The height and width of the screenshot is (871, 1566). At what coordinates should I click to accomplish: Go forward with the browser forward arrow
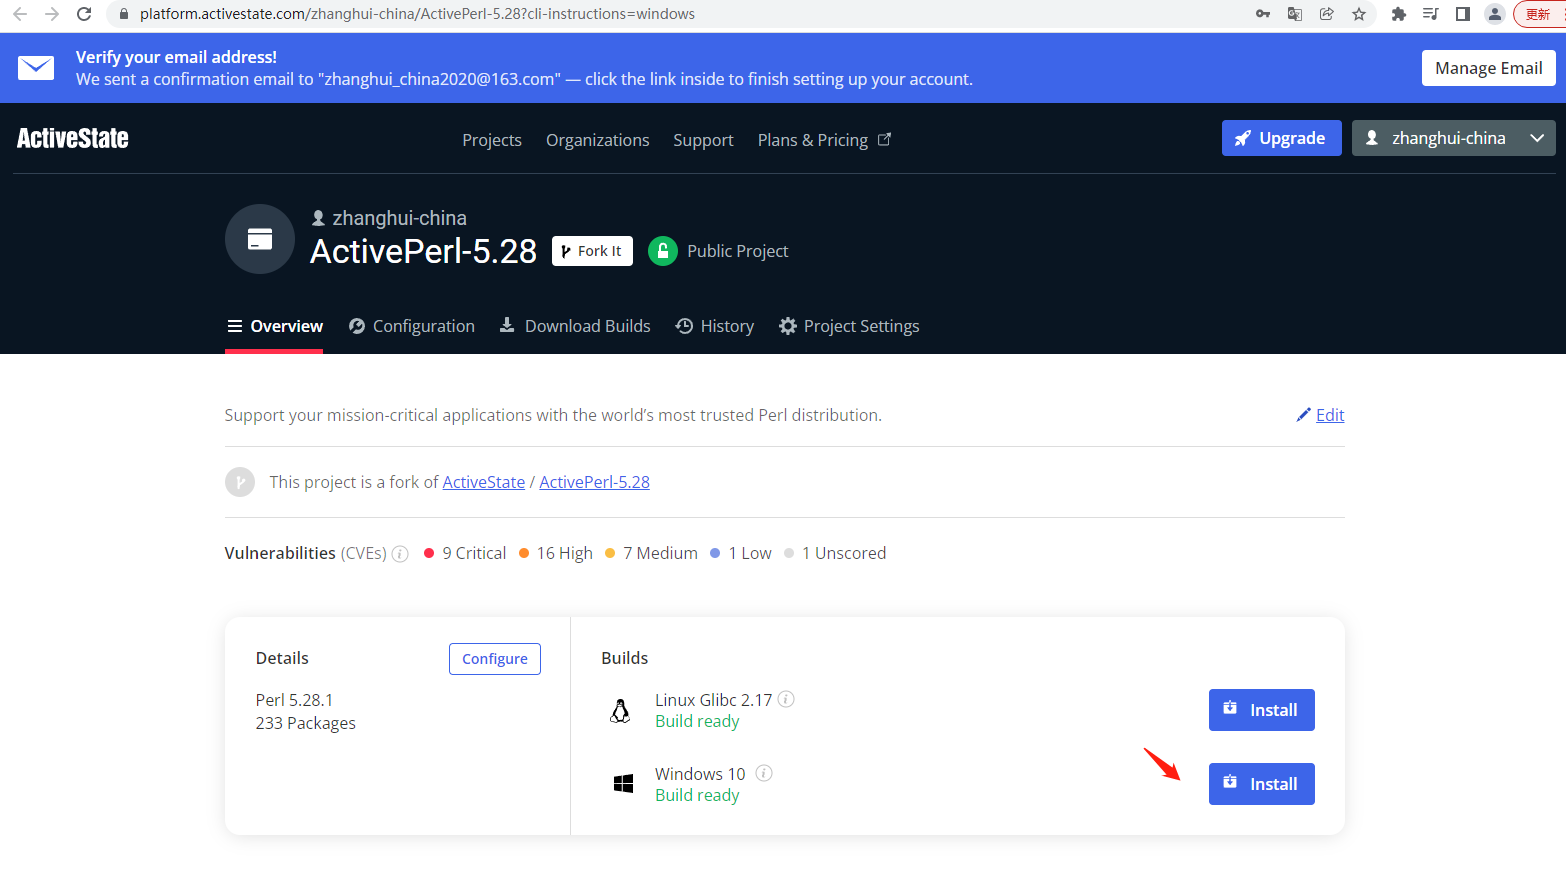click(x=52, y=14)
